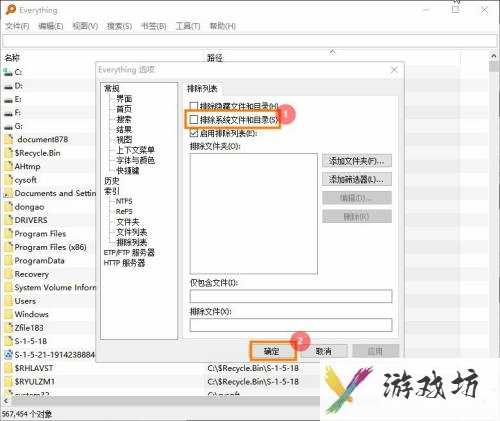Select 结果 in options tree
The width and height of the screenshot is (500, 421).
pyautogui.click(x=124, y=129)
